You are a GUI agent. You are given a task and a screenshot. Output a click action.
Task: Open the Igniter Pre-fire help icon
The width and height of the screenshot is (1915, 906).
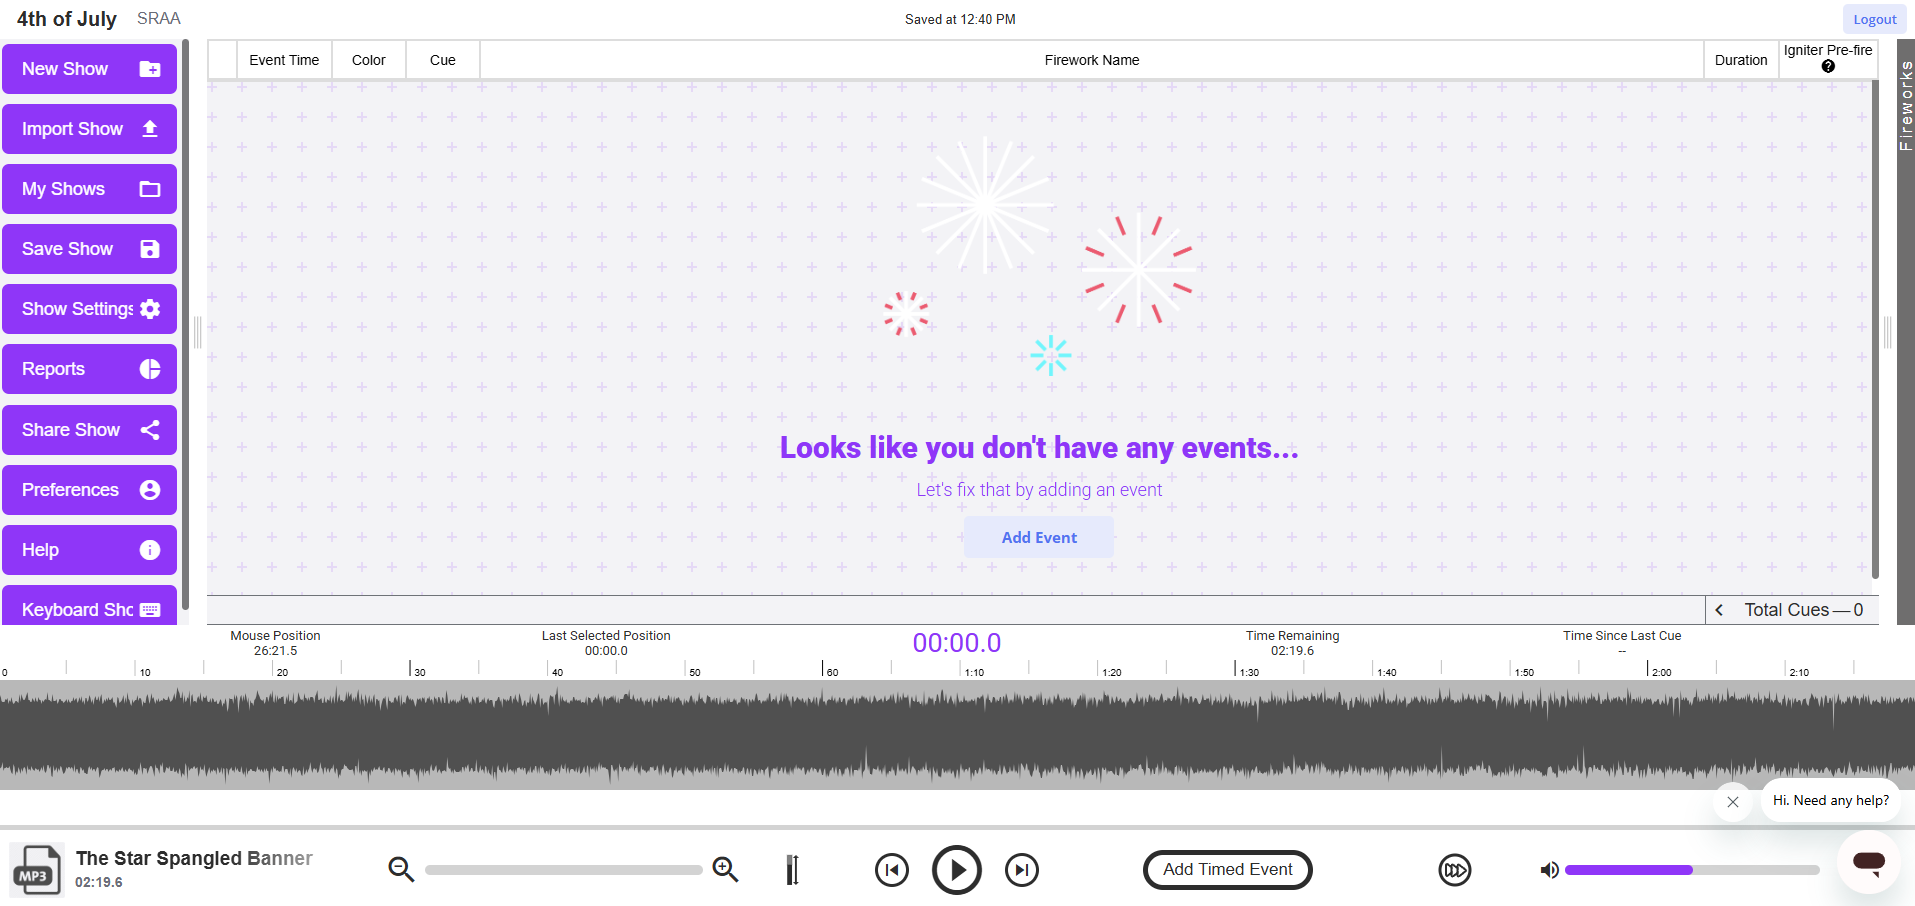(1828, 66)
